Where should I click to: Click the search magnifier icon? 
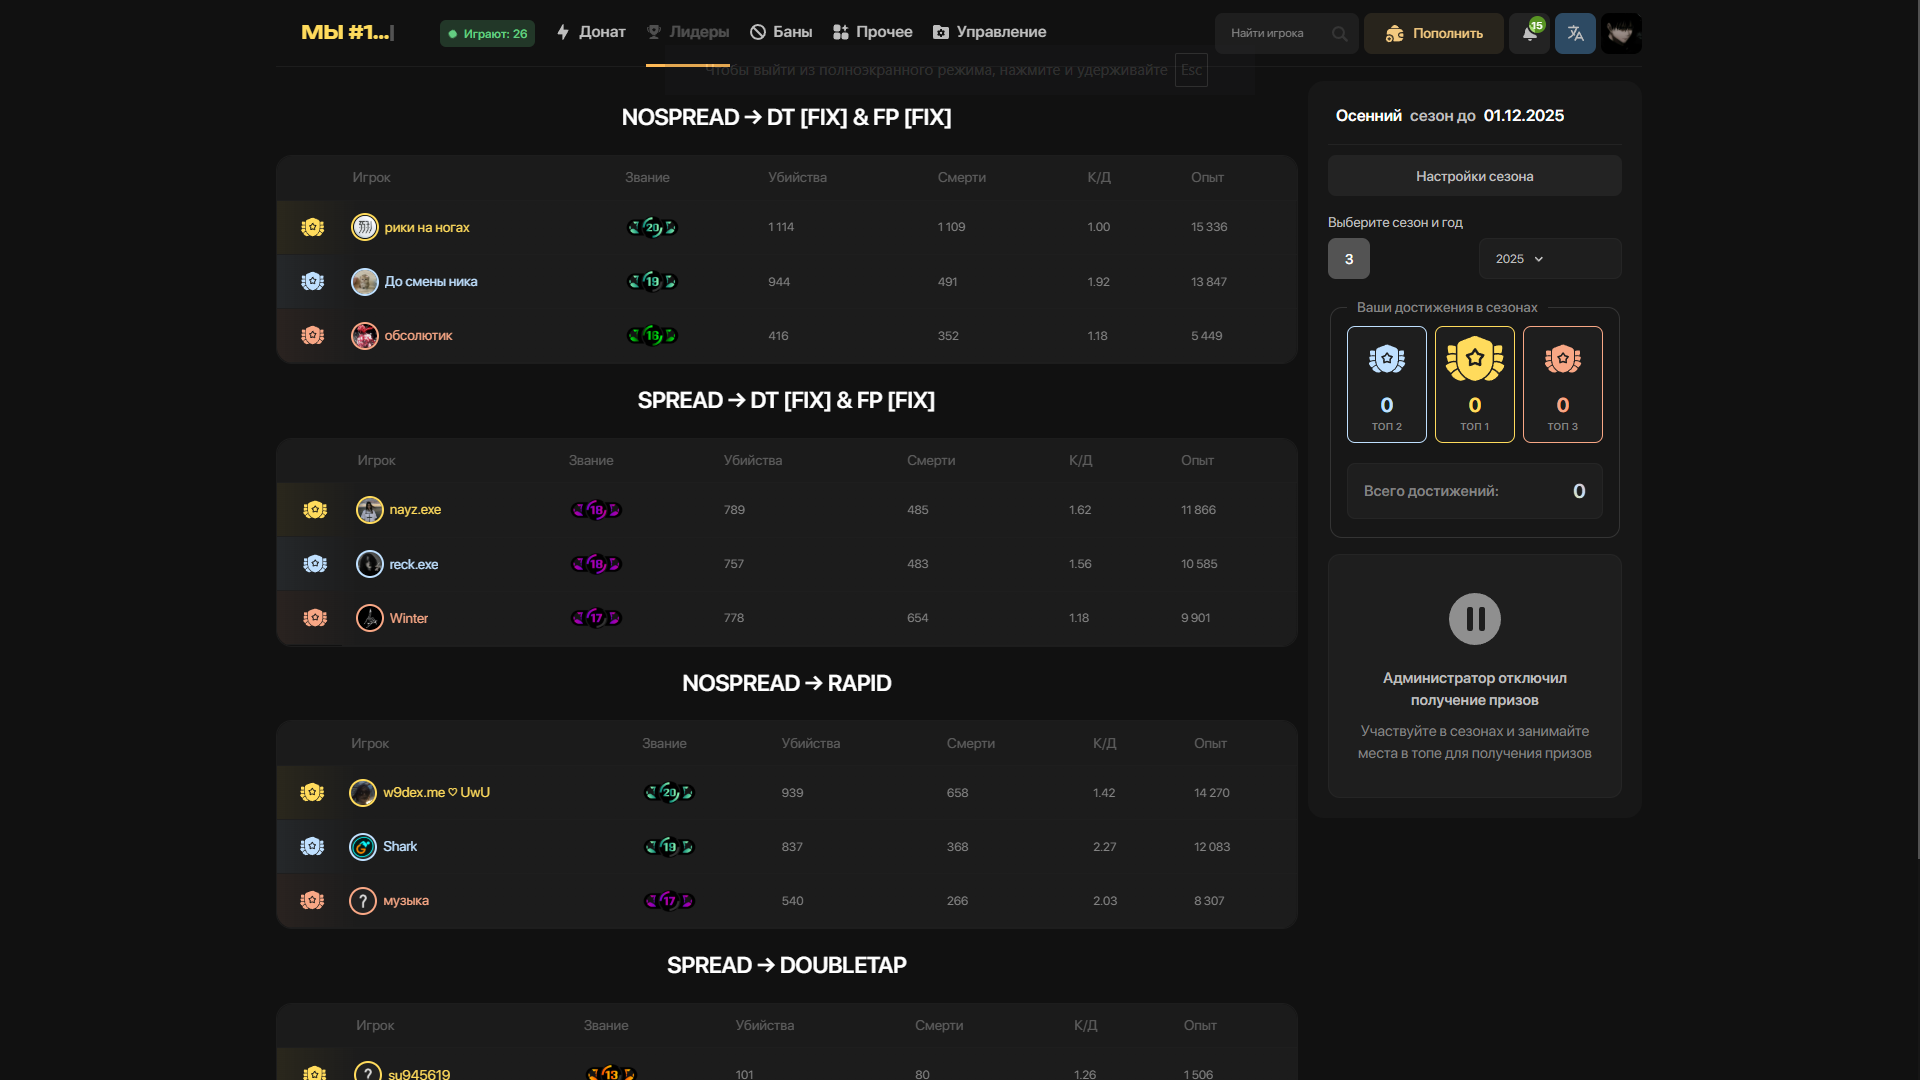[1340, 34]
